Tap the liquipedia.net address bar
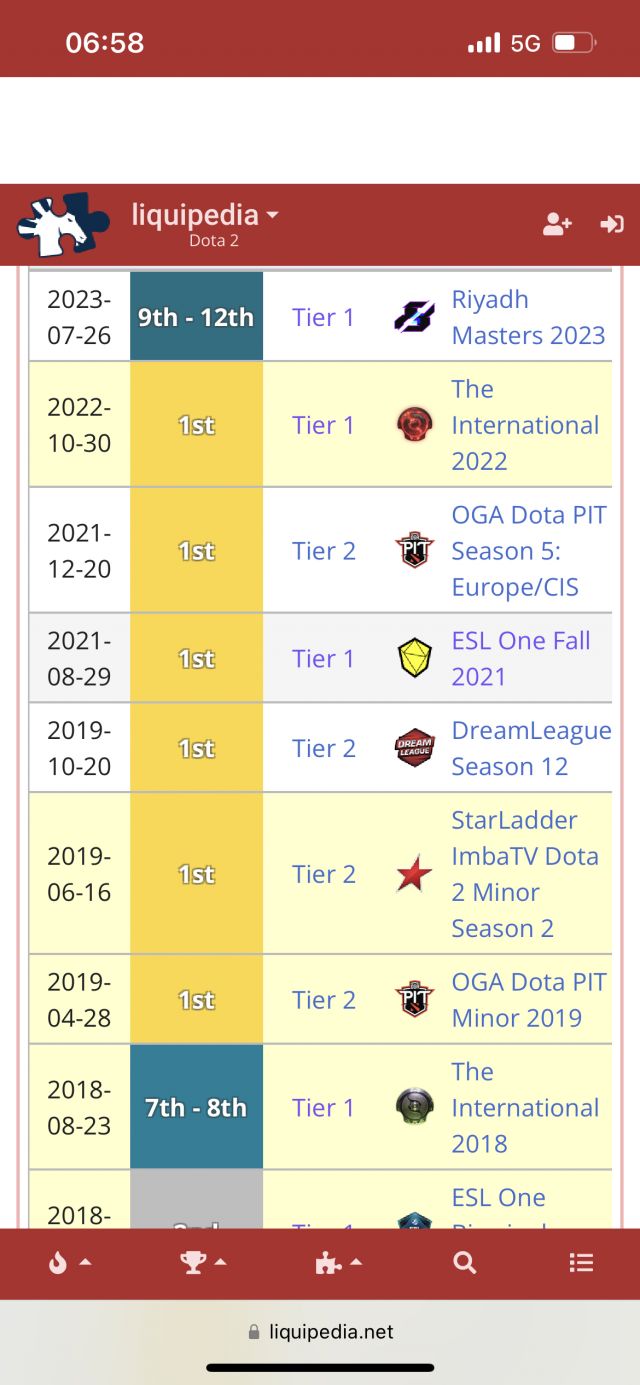Image resolution: width=640 pixels, height=1385 pixels. tap(320, 1332)
